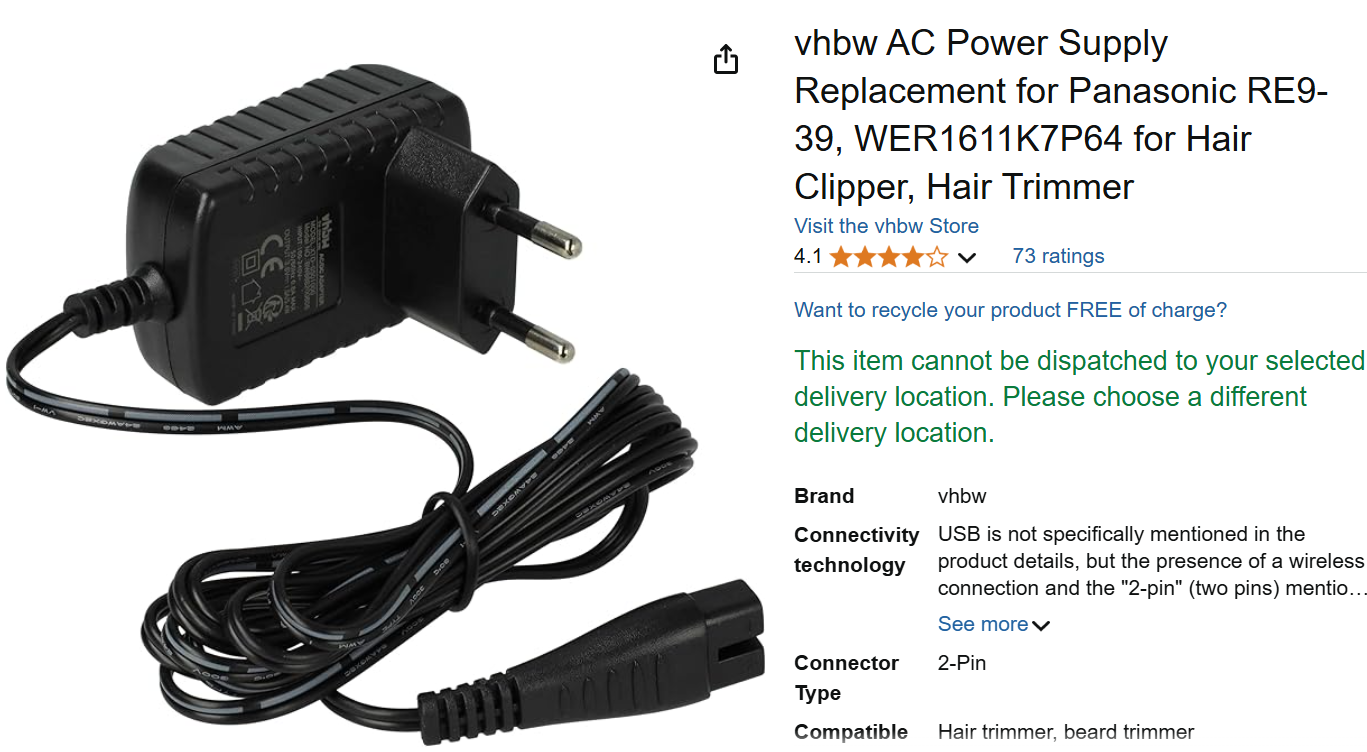
Task: Click See more under Connectivity technology
Action: [983, 624]
